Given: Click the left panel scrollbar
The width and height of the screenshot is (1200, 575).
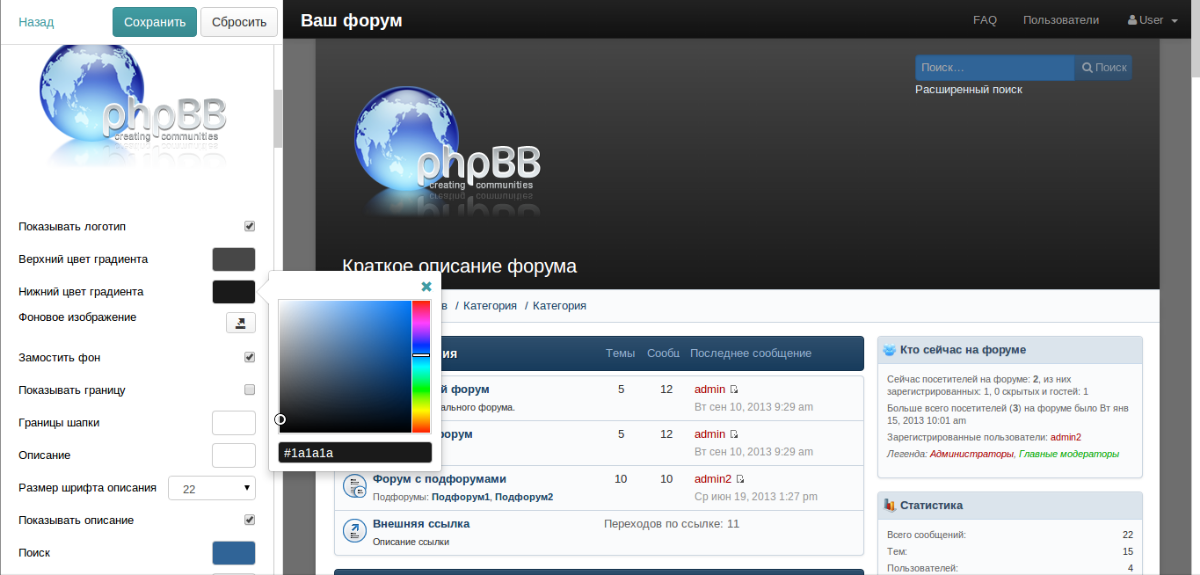Looking at the screenshot, I should tap(277, 119).
